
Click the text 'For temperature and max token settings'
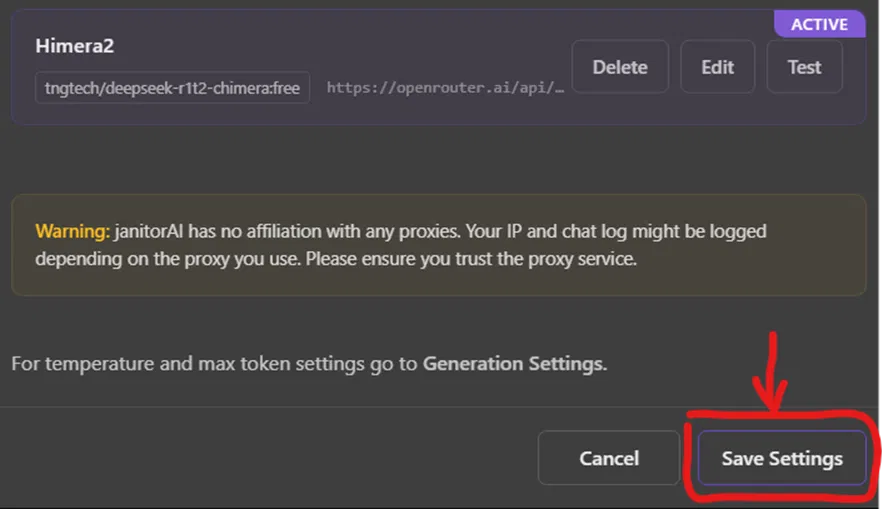187,363
